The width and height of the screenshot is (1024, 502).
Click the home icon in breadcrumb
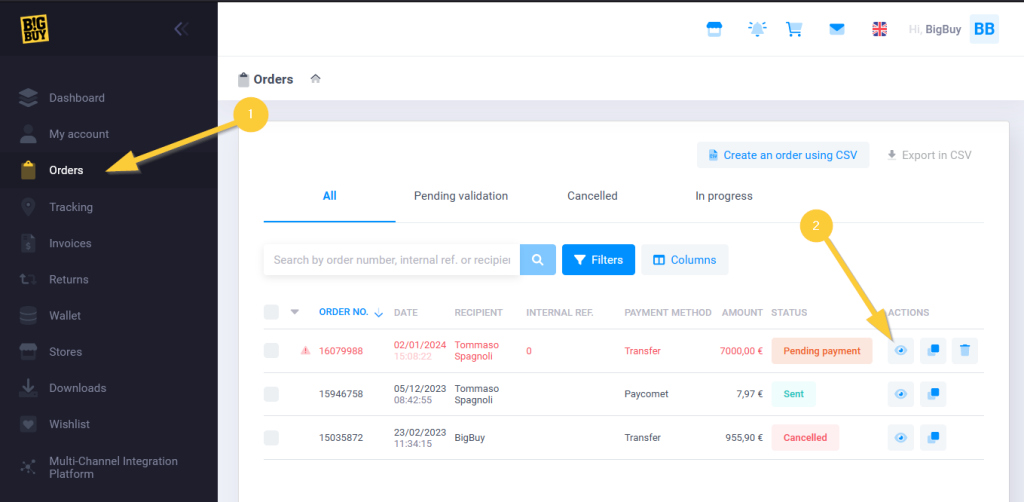pyautogui.click(x=315, y=79)
